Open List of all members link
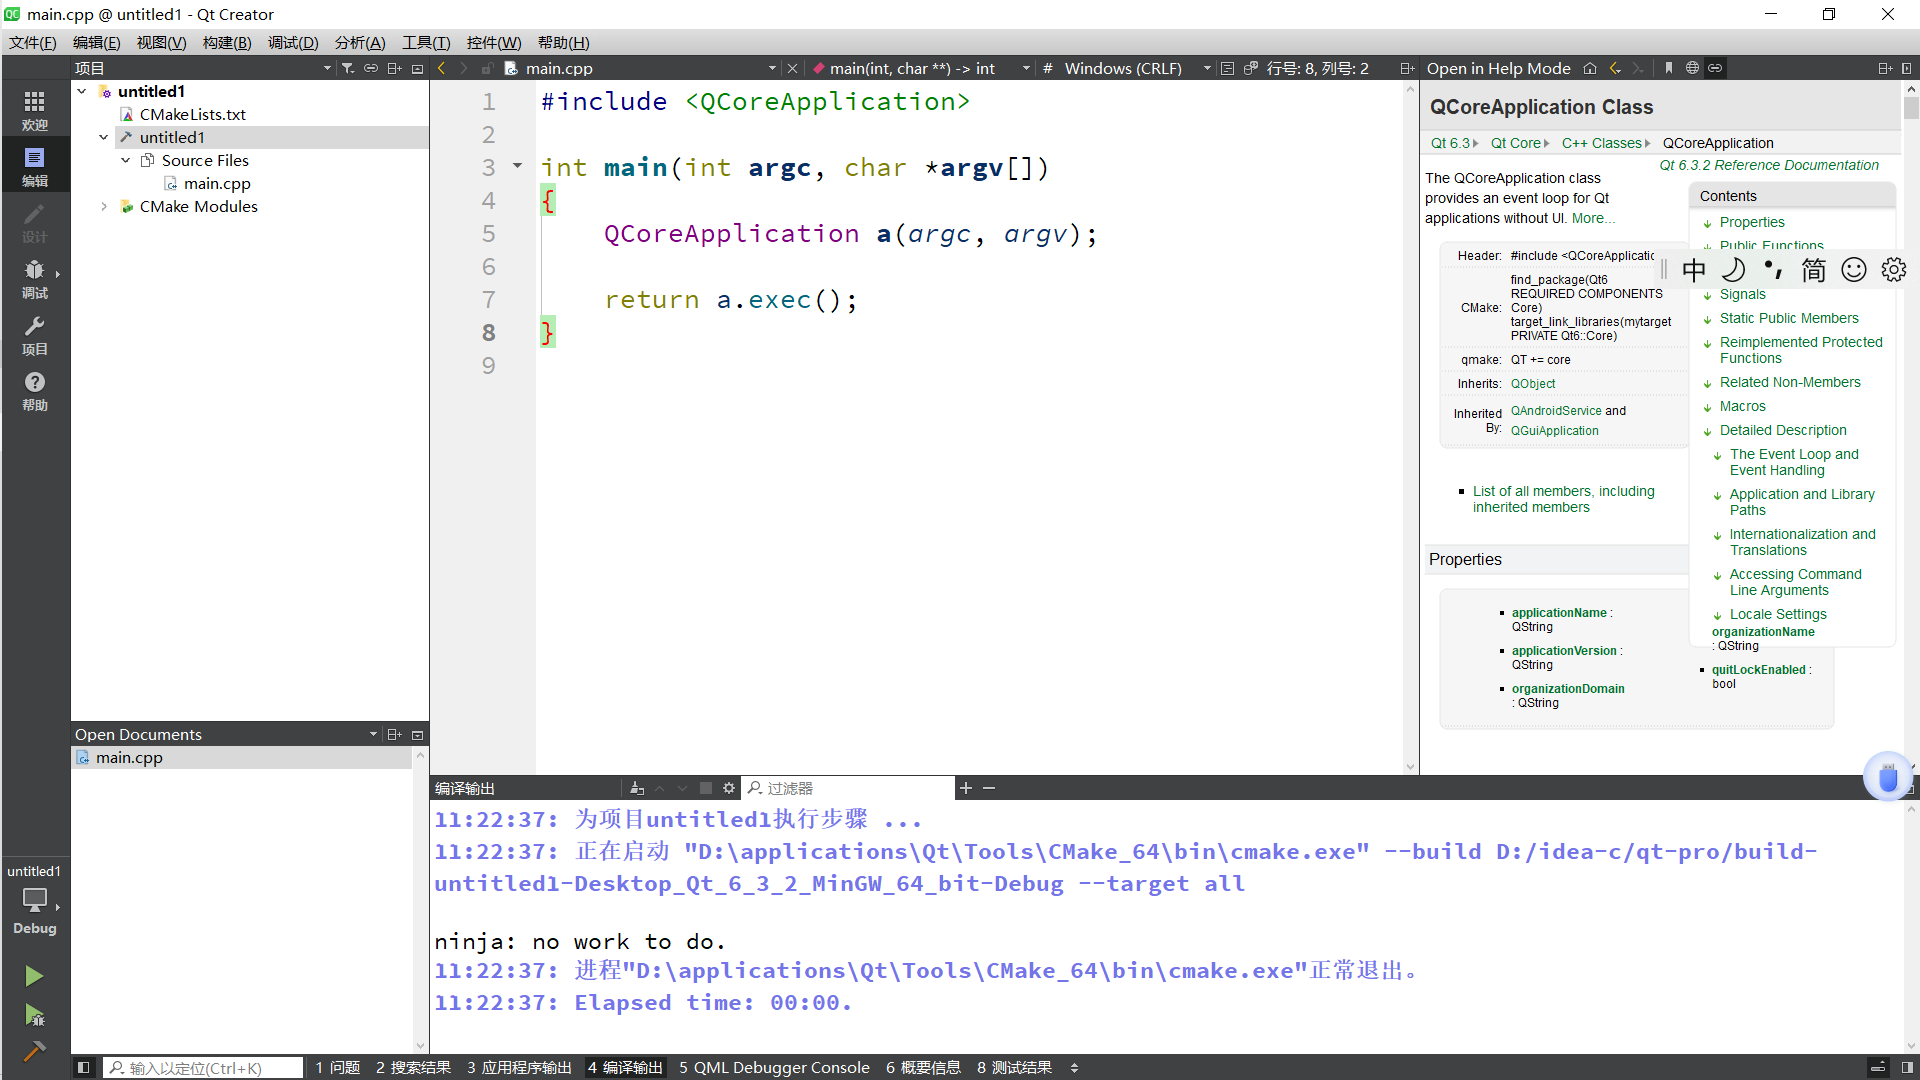This screenshot has width=1920, height=1080. pyautogui.click(x=1563, y=499)
